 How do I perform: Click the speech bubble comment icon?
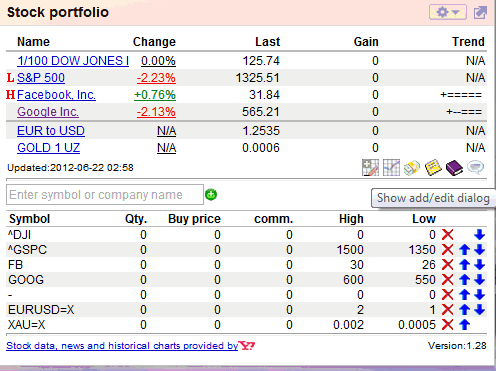click(x=475, y=167)
